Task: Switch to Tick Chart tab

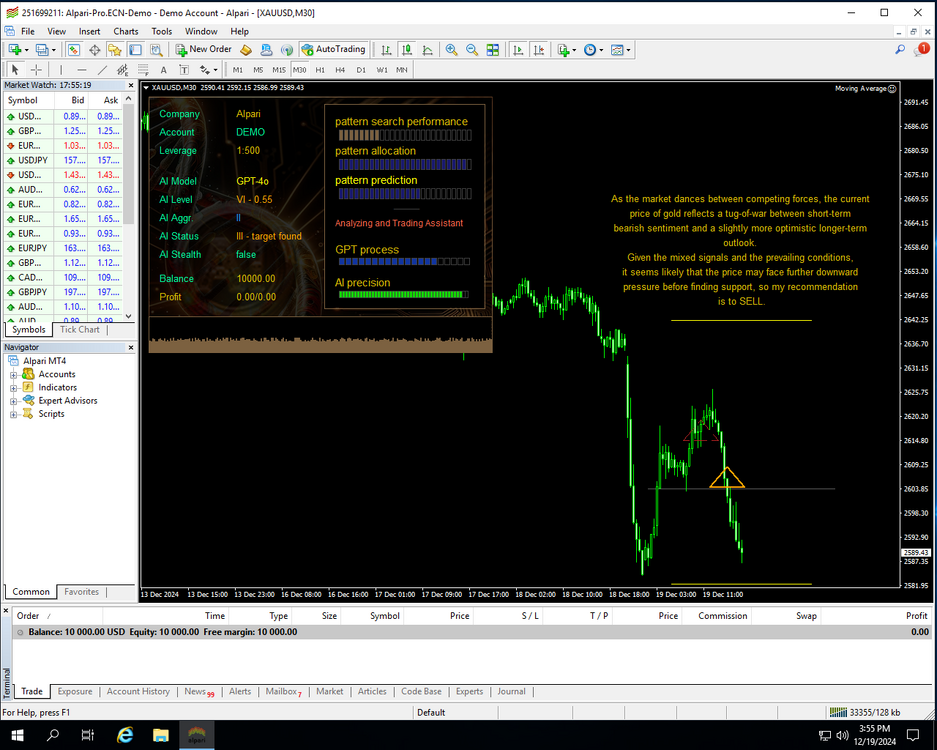Action: pyautogui.click(x=79, y=329)
